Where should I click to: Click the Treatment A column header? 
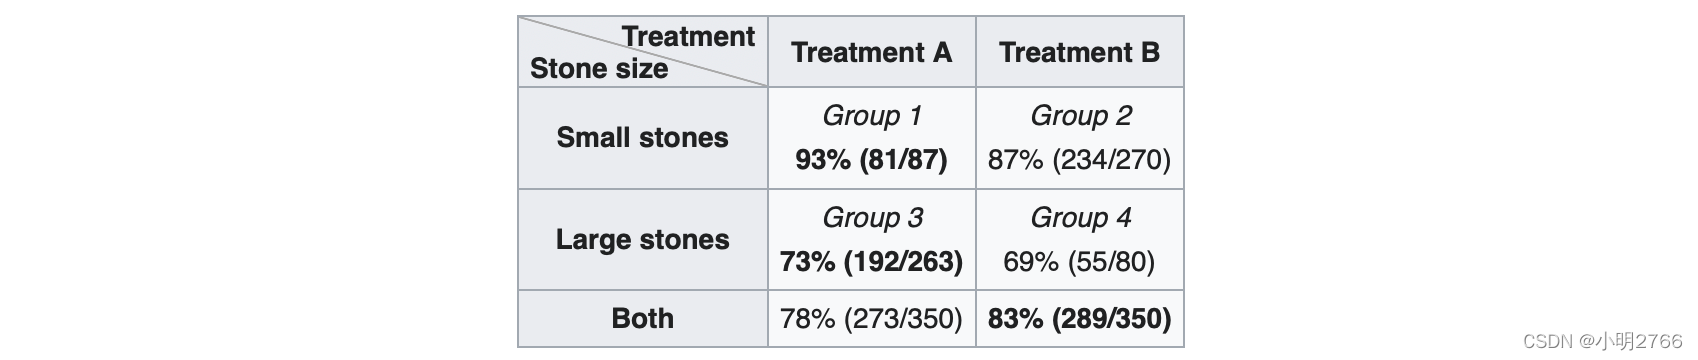871,52
